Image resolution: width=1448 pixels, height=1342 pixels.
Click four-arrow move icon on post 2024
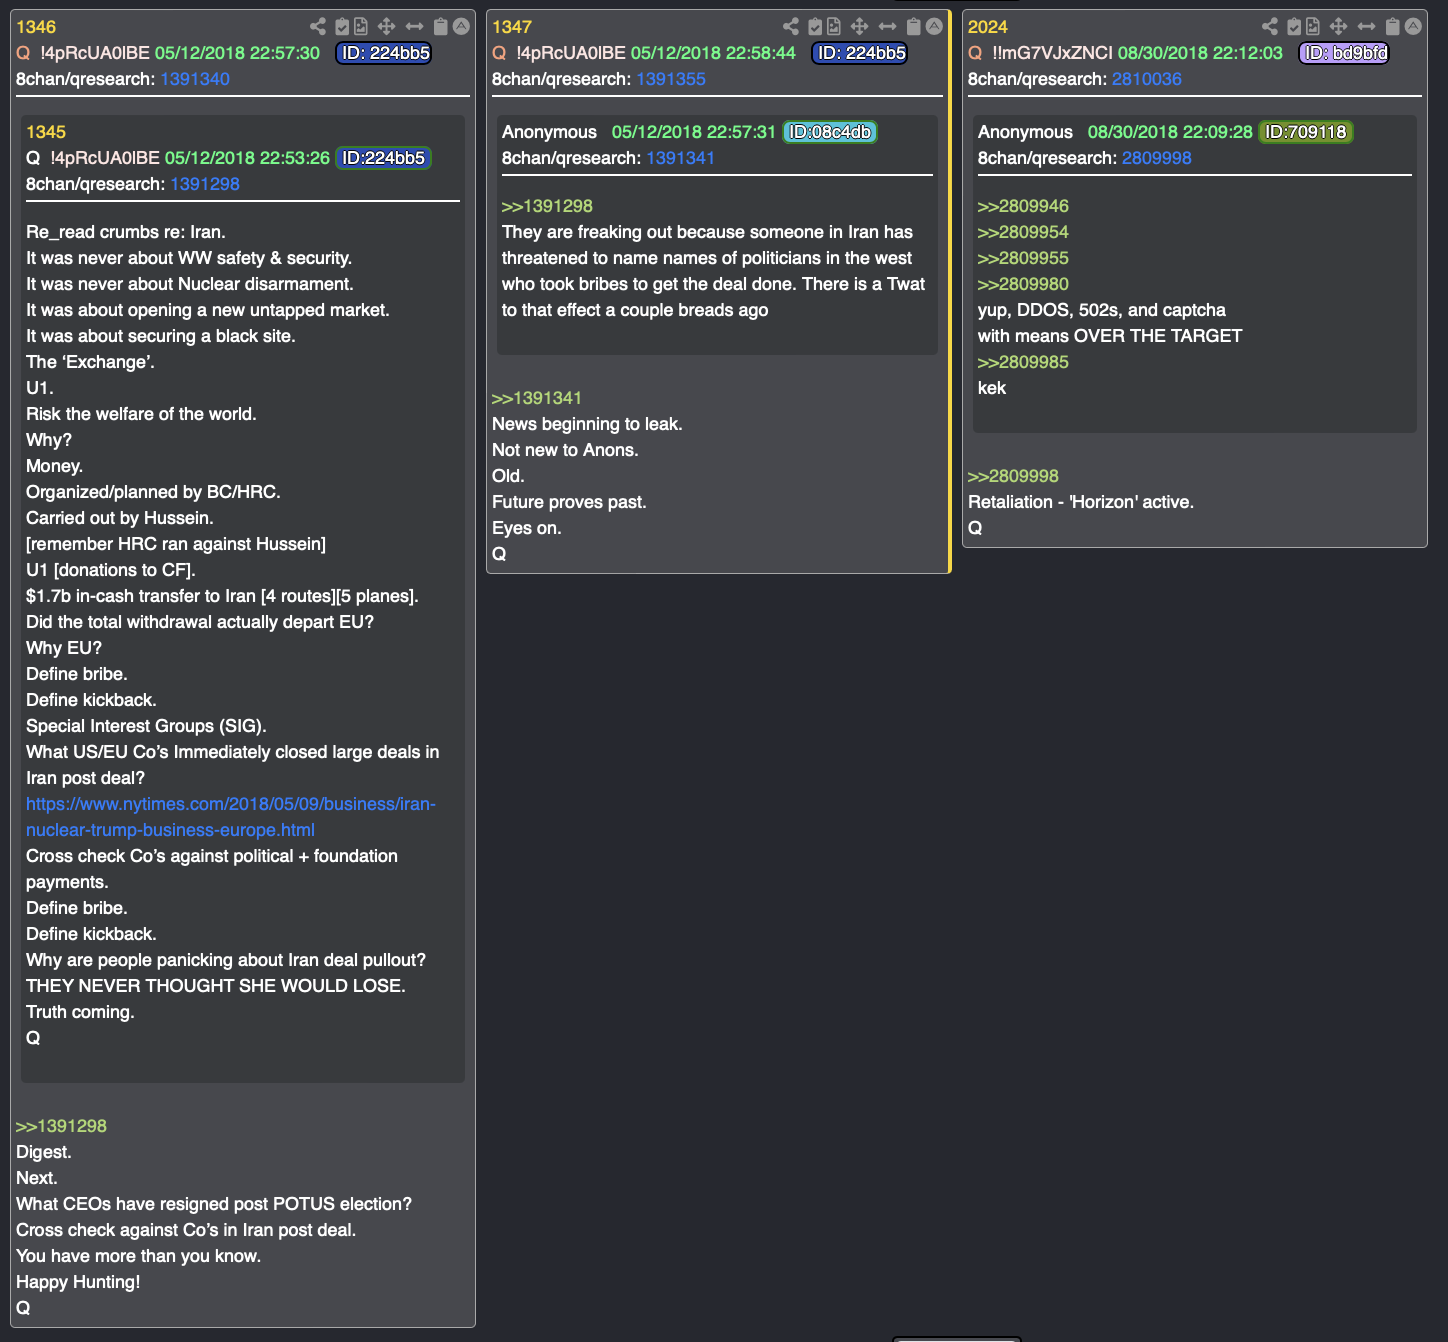1338,27
